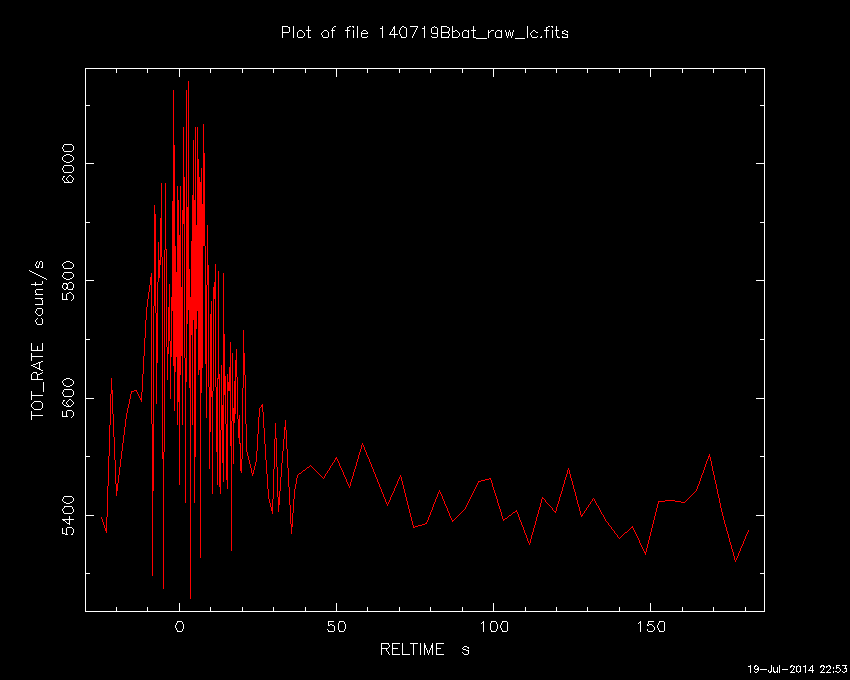Click the x-axis tick label '100'
Viewport: 850px width, 680px height.
[x=493, y=627]
